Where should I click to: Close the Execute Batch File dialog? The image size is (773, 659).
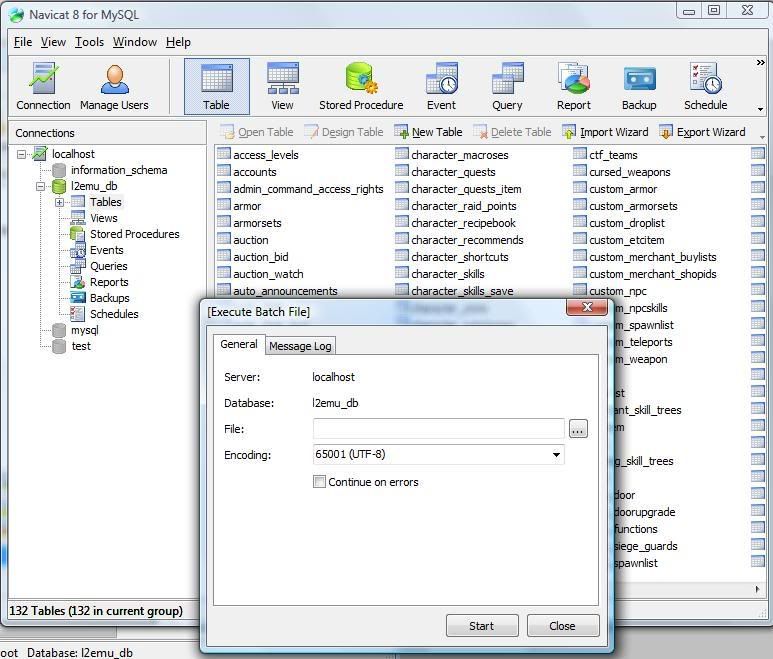tap(587, 307)
